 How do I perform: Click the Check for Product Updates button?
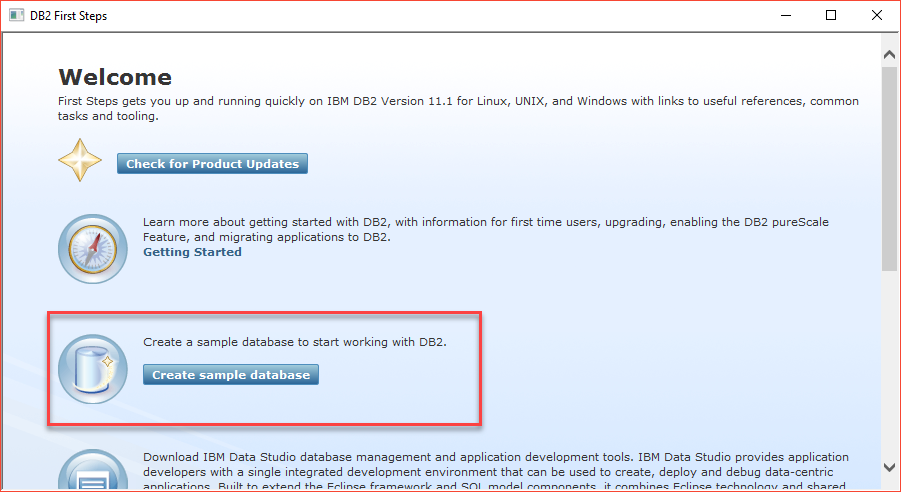pos(212,164)
